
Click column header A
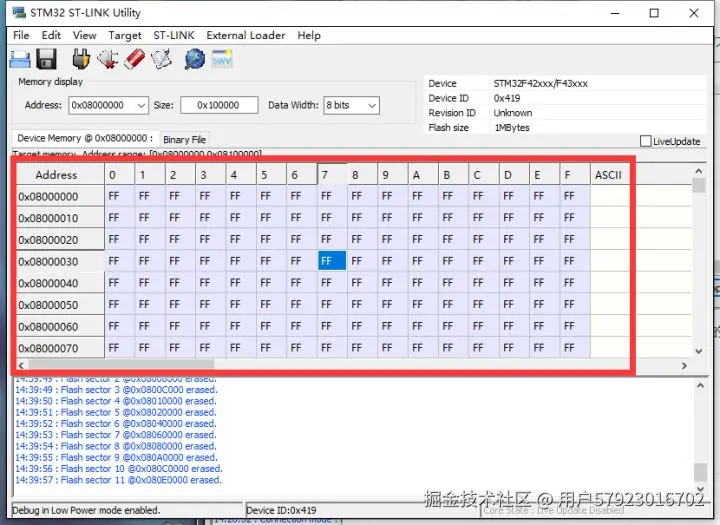[423, 175]
